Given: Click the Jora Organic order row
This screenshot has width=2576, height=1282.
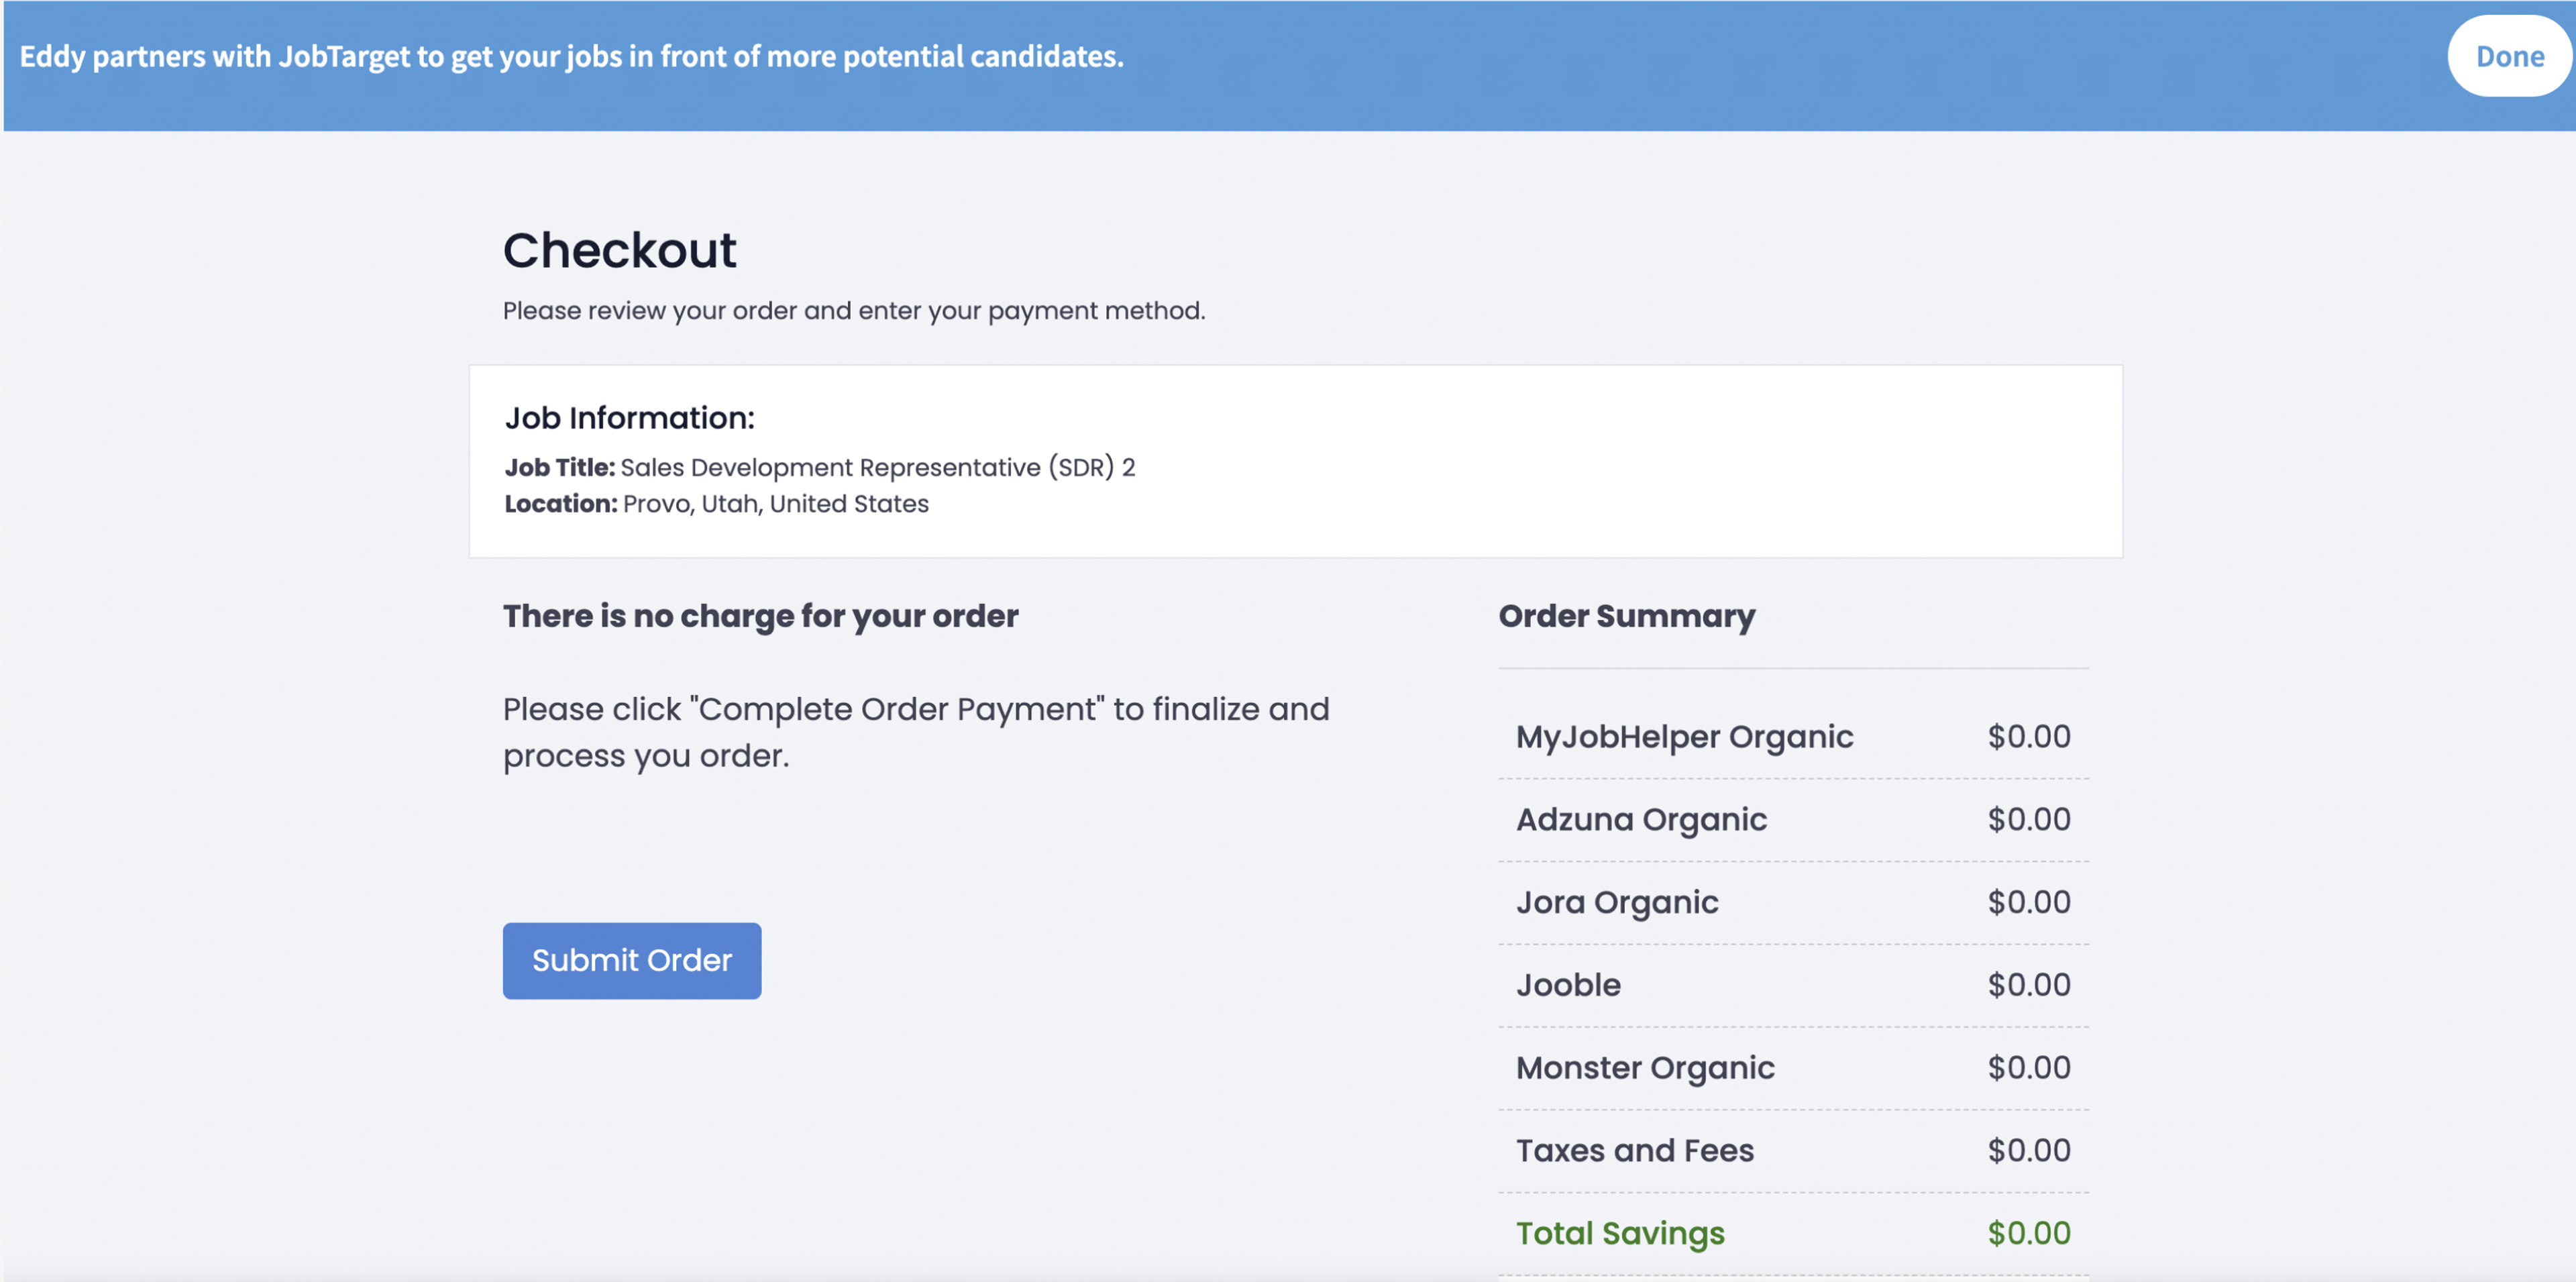Looking at the screenshot, I should point(1793,903).
